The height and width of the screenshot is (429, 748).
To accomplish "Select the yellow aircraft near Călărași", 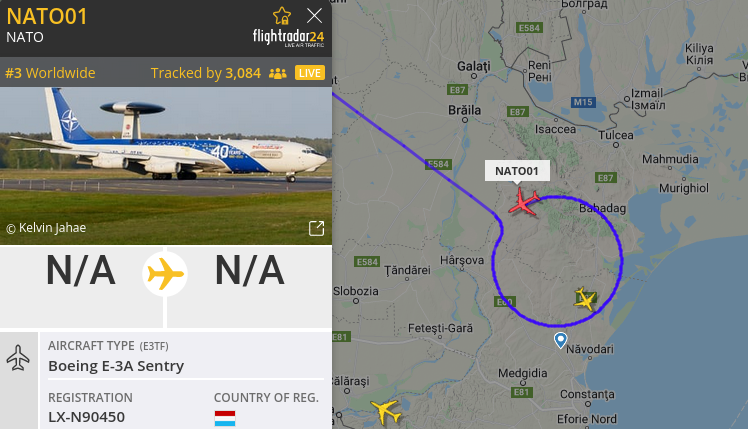I will pyautogui.click(x=385, y=411).
